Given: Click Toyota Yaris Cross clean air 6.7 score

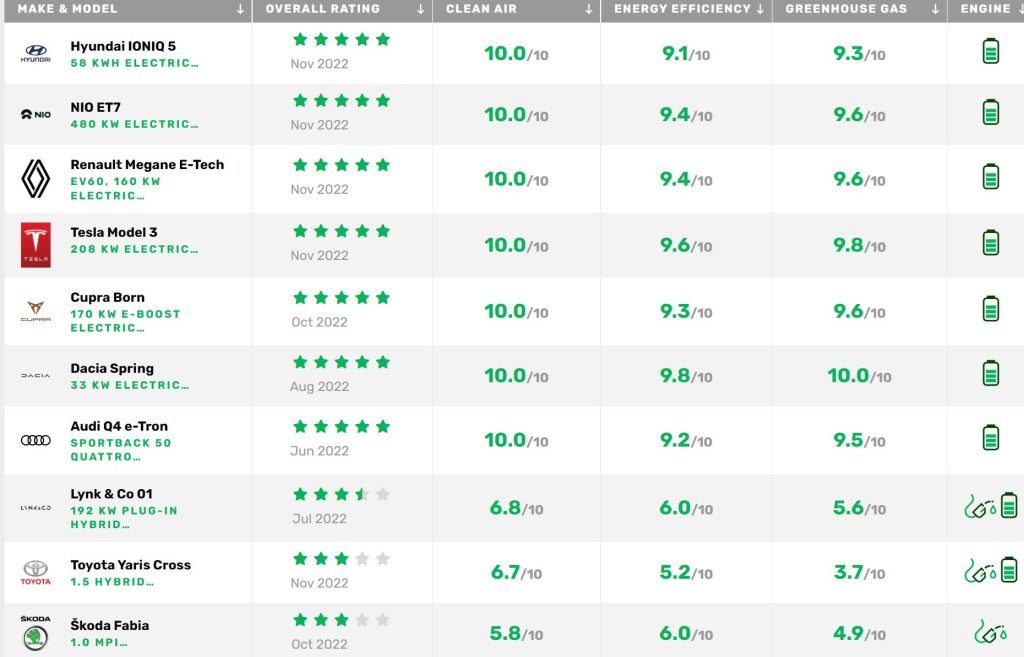Looking at the screenshot, I should [x=517, y=573].
